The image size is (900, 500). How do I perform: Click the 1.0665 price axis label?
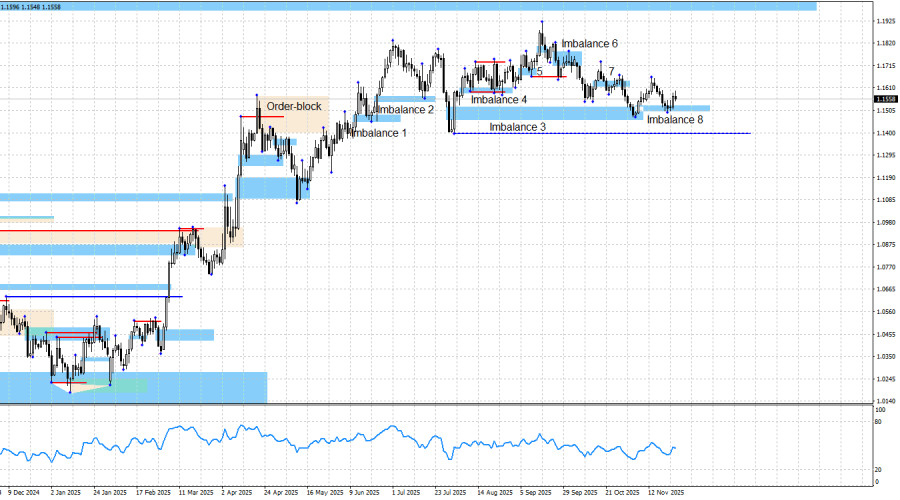tap(886, 289)
